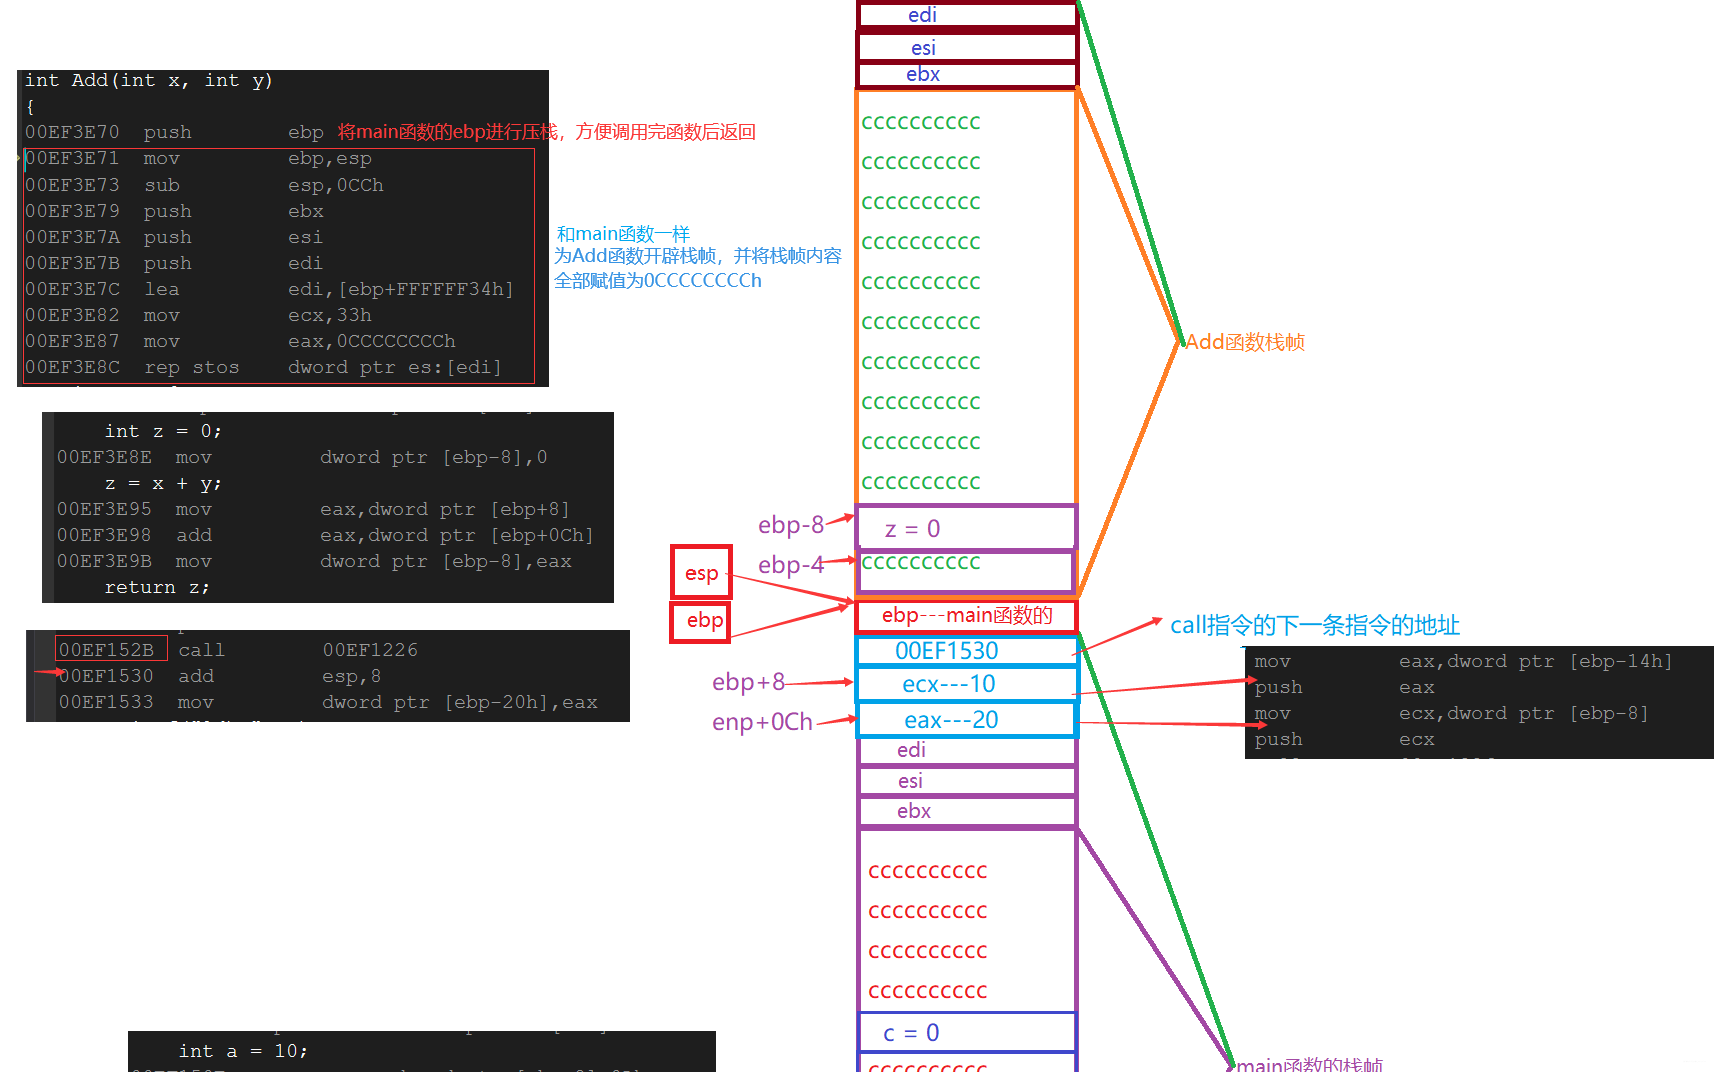Click the blue 00EF1530 return address cell
Screen dimensions: 1715x1072
coord(967,651)
